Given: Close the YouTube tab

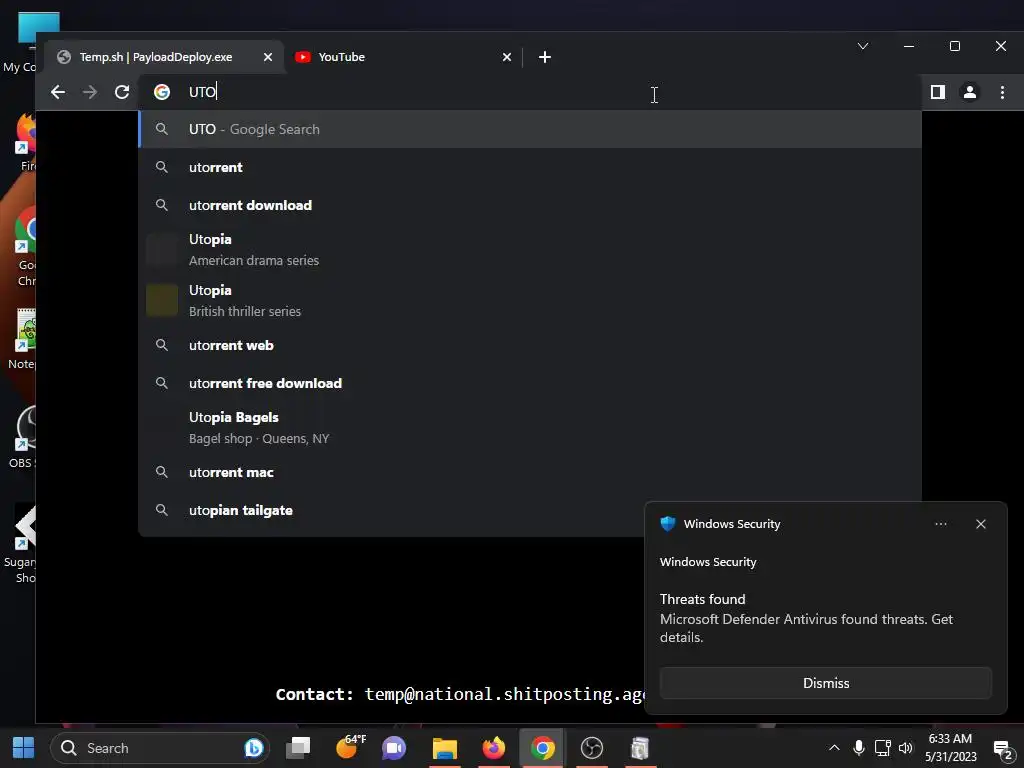Looking at the screenshot, I should tap(507, 57).
